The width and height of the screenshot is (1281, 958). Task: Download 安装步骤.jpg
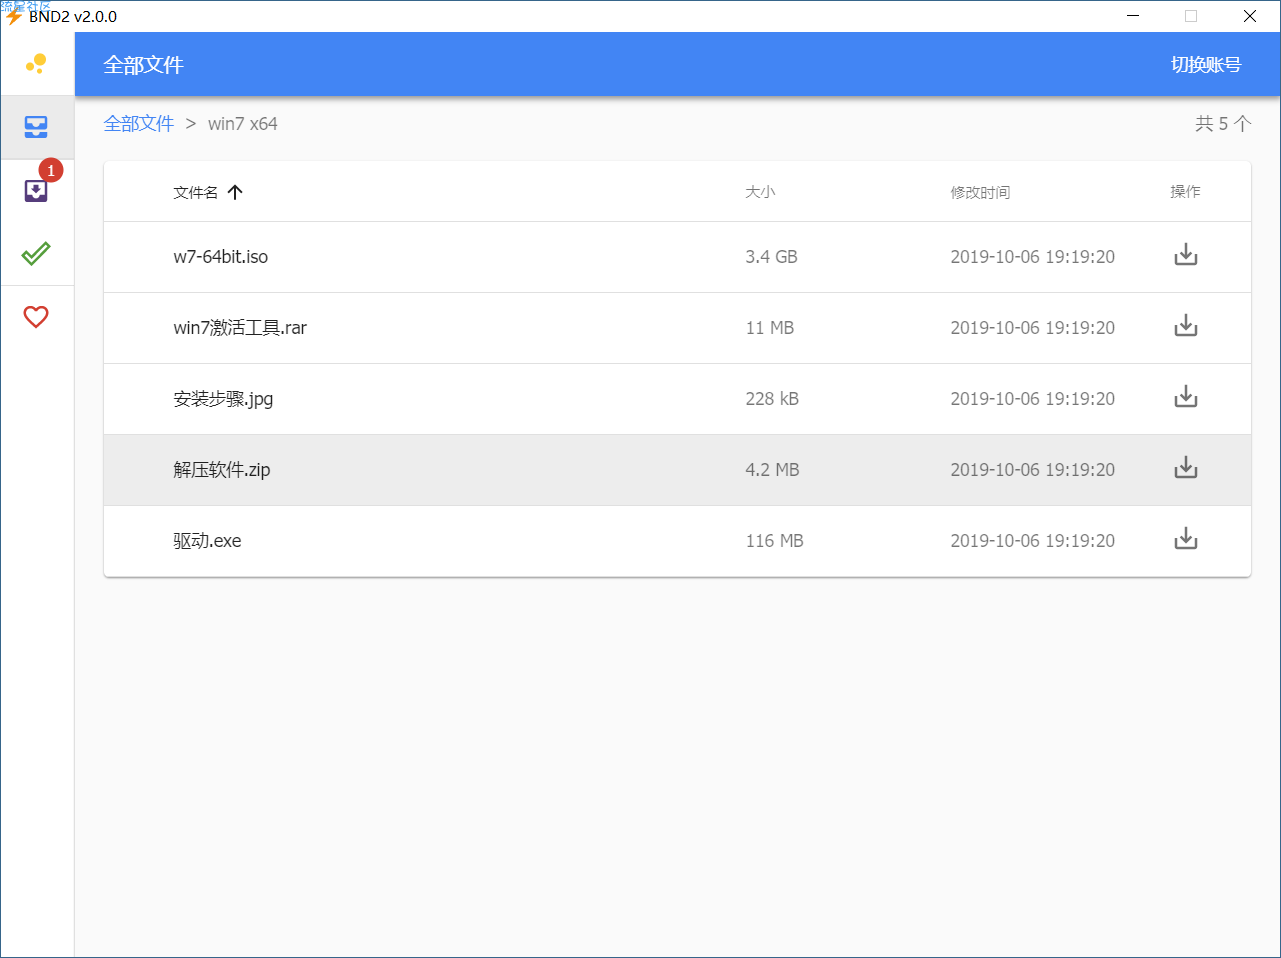click(1185, 397)
